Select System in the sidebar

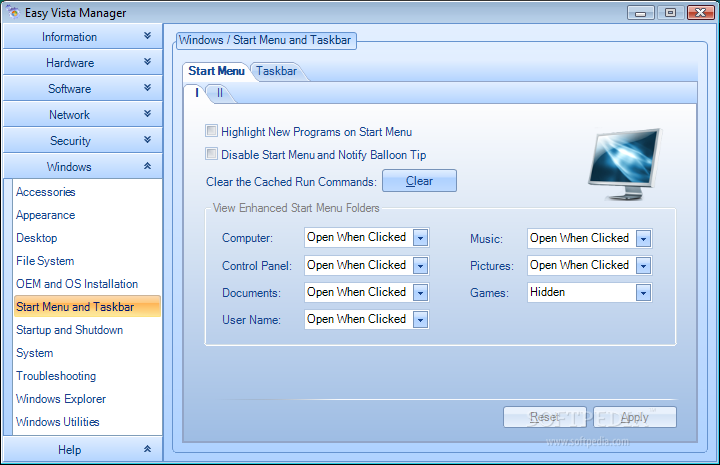pyautogui.click(x=34, y=353)
